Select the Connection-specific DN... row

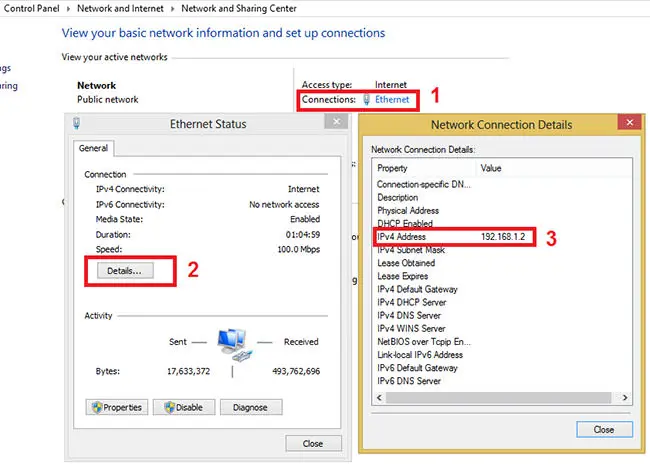502,184
